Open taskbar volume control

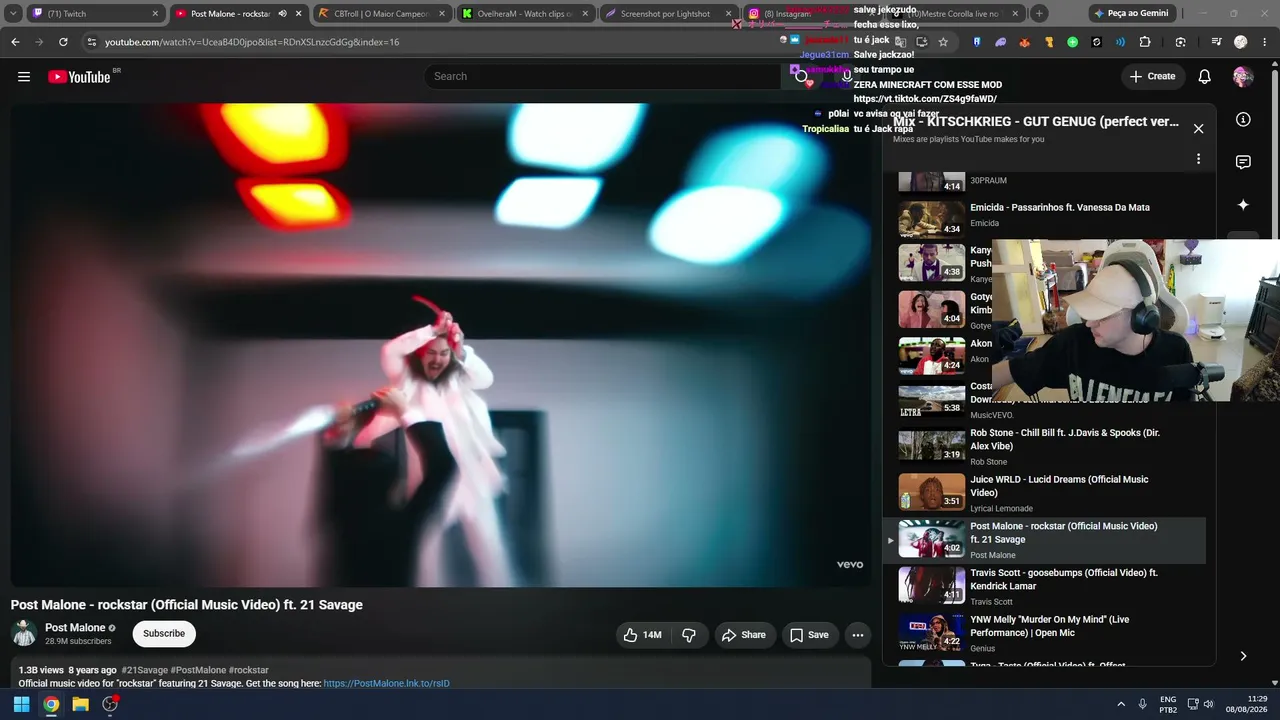[1208, 704]
